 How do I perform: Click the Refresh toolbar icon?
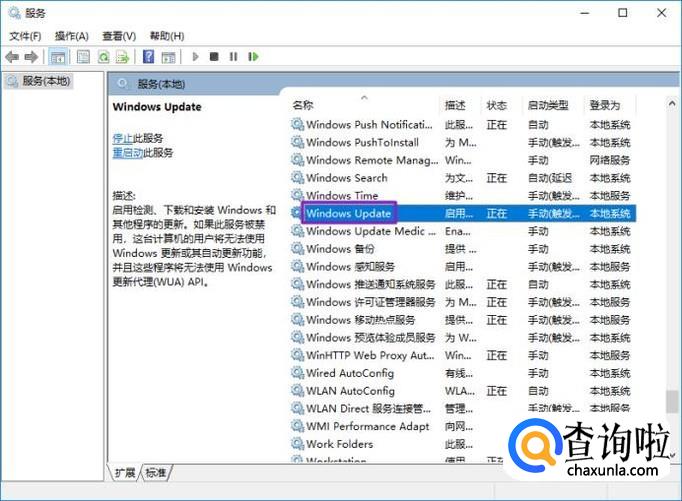[104, 57]
